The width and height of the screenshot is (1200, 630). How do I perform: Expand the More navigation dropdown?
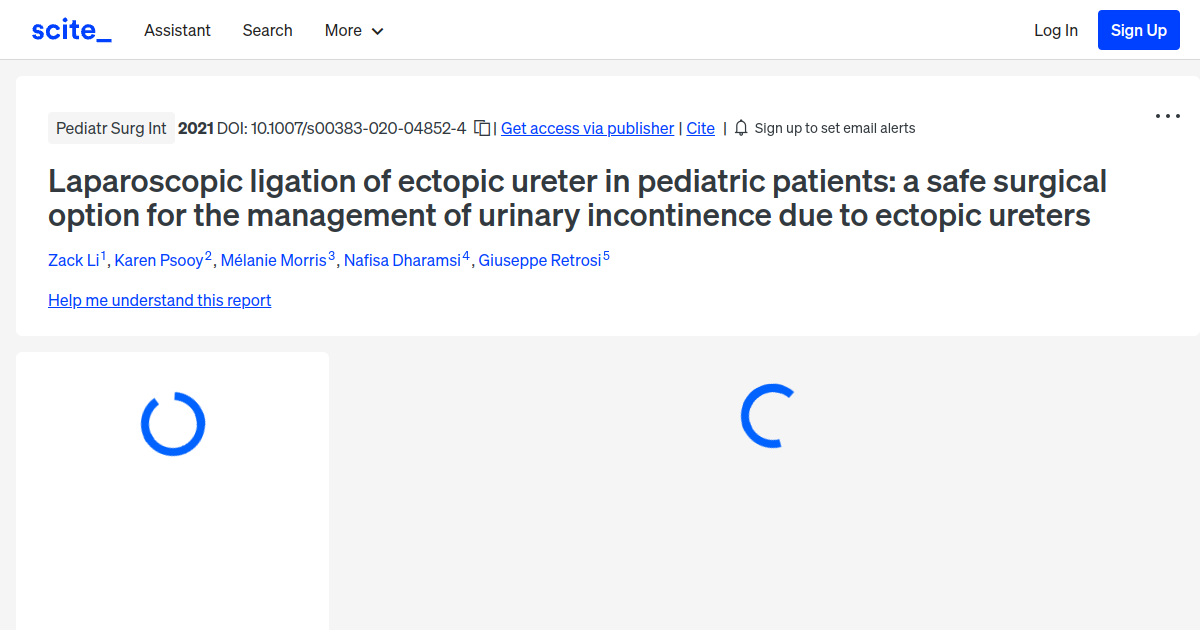353,30
